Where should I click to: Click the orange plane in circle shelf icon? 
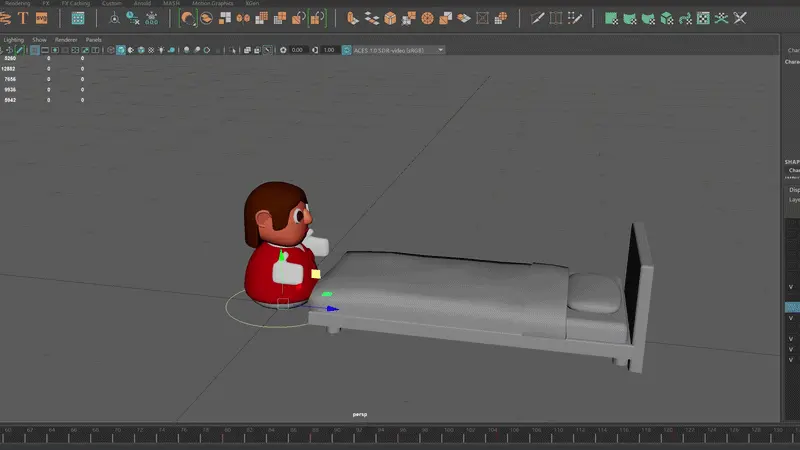[206, 18]
